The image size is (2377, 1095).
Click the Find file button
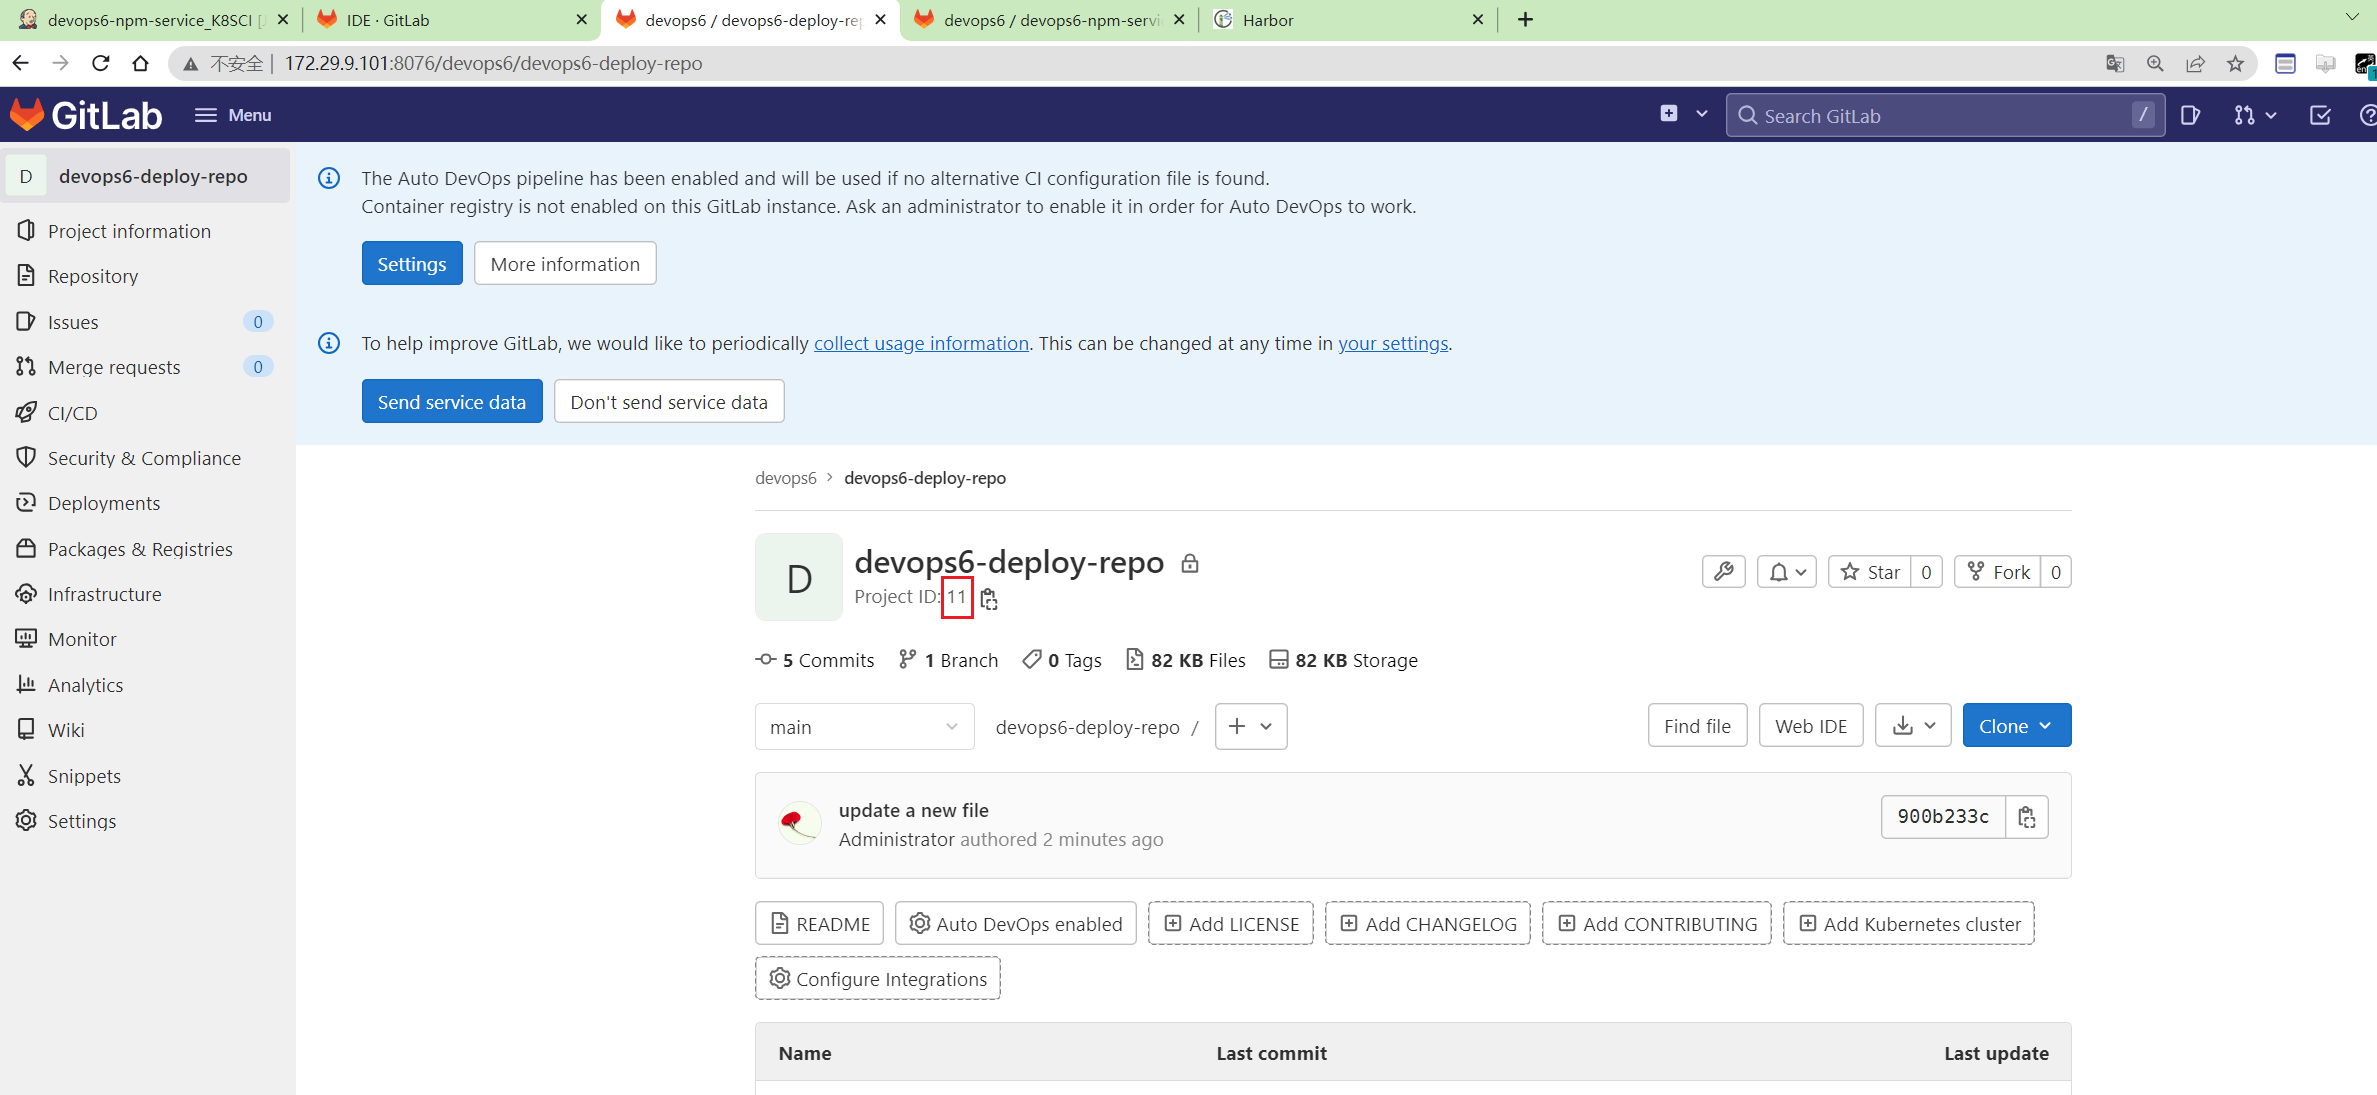tap(1697, 726)
